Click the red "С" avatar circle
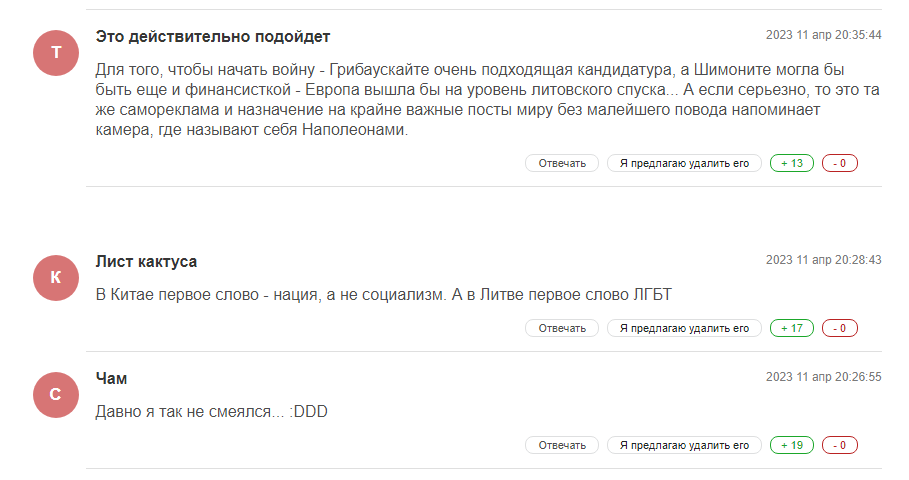The height and width of the screenshot is (480, 909). click(x=55, y=395)
